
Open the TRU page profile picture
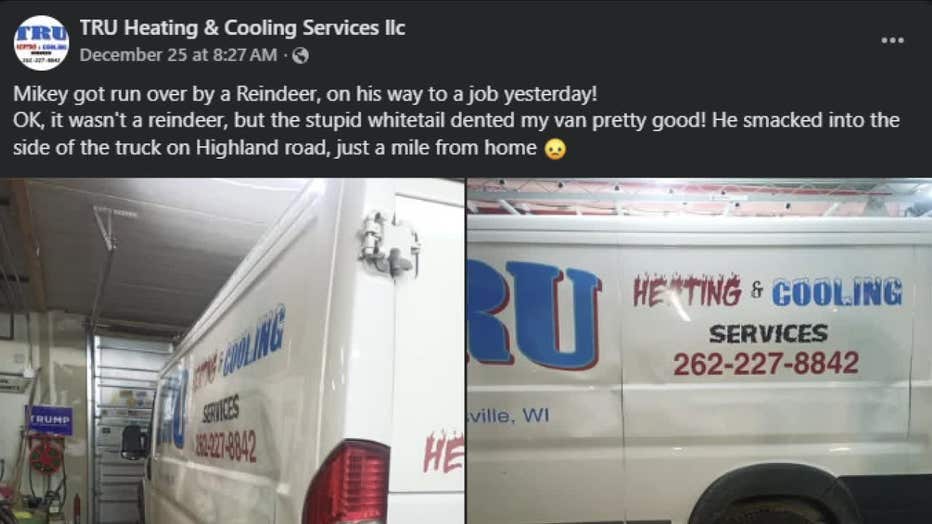coord(41,43)
